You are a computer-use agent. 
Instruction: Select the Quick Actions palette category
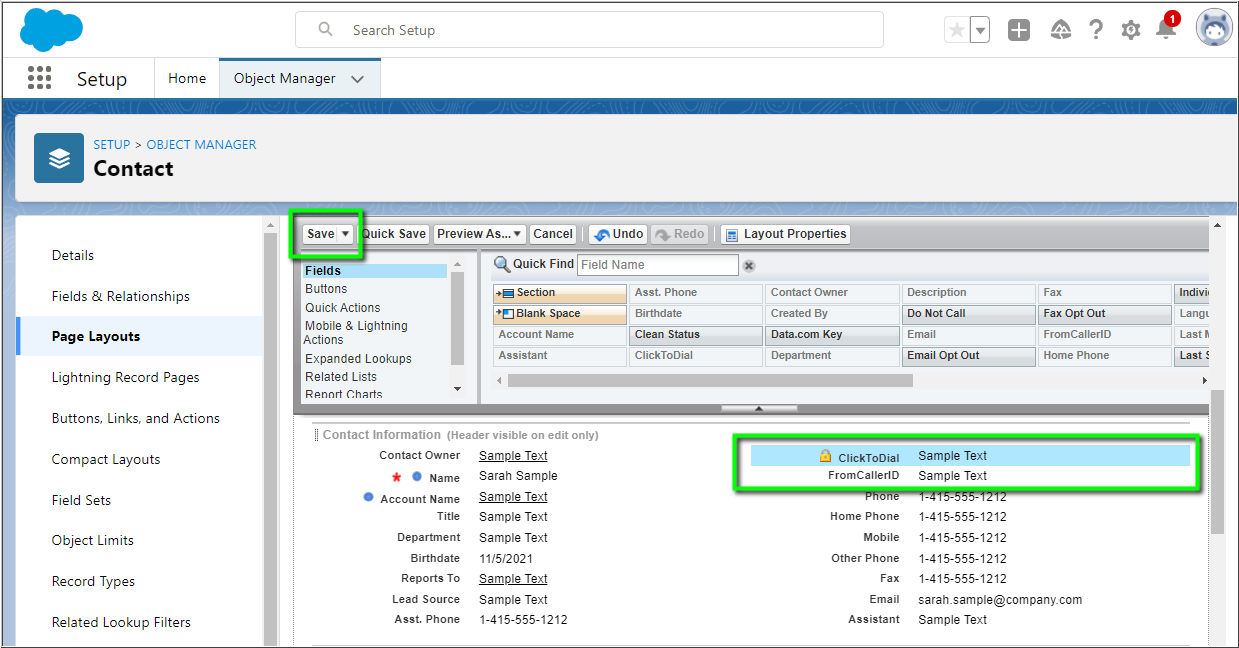[343, 308]
